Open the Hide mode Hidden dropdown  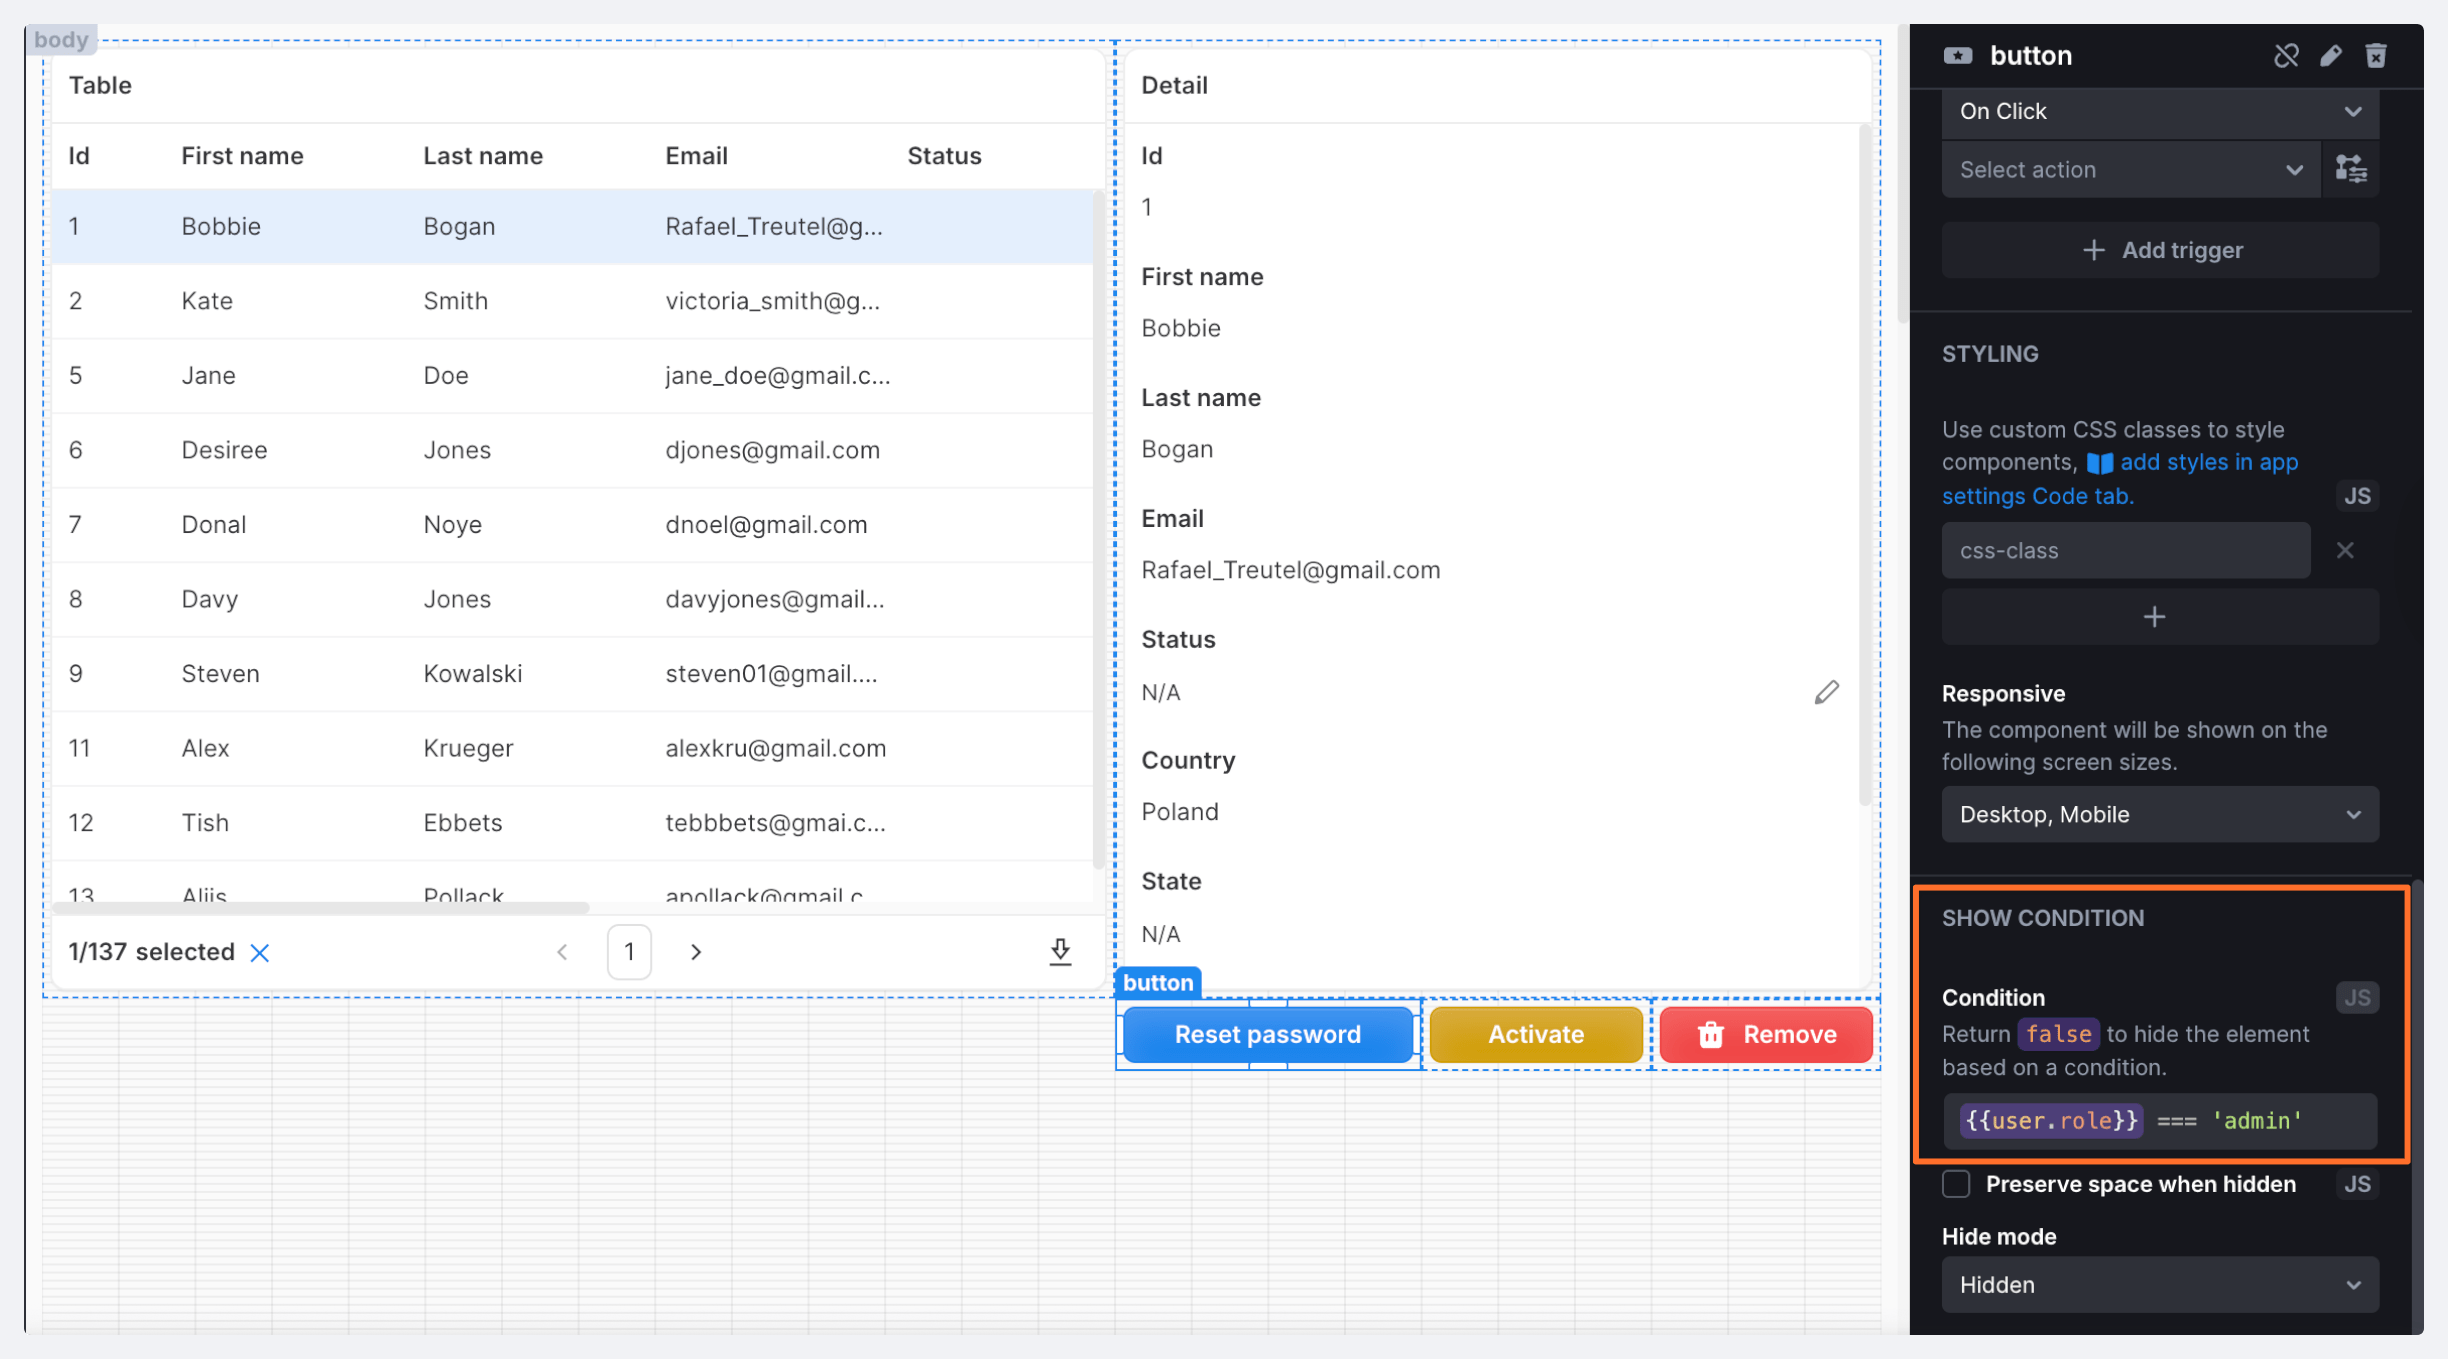click(2159, 1284)
